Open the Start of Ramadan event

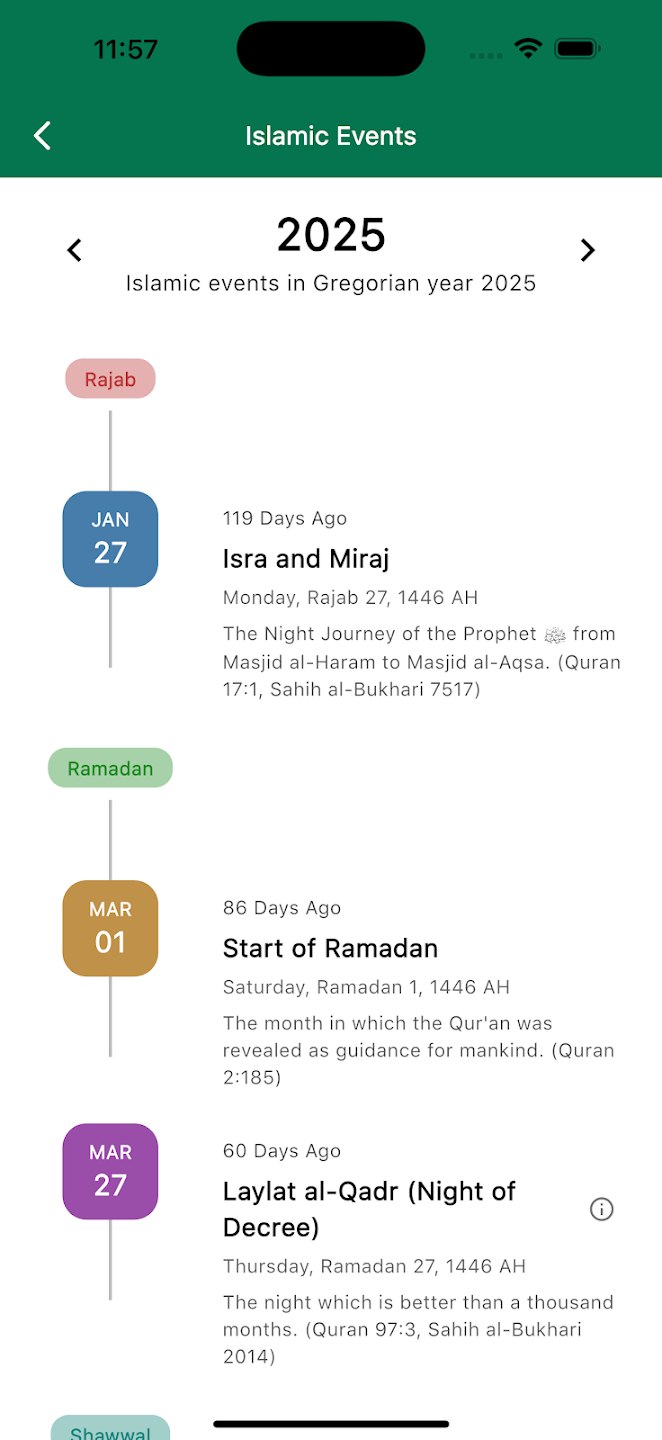coord(330,948)
